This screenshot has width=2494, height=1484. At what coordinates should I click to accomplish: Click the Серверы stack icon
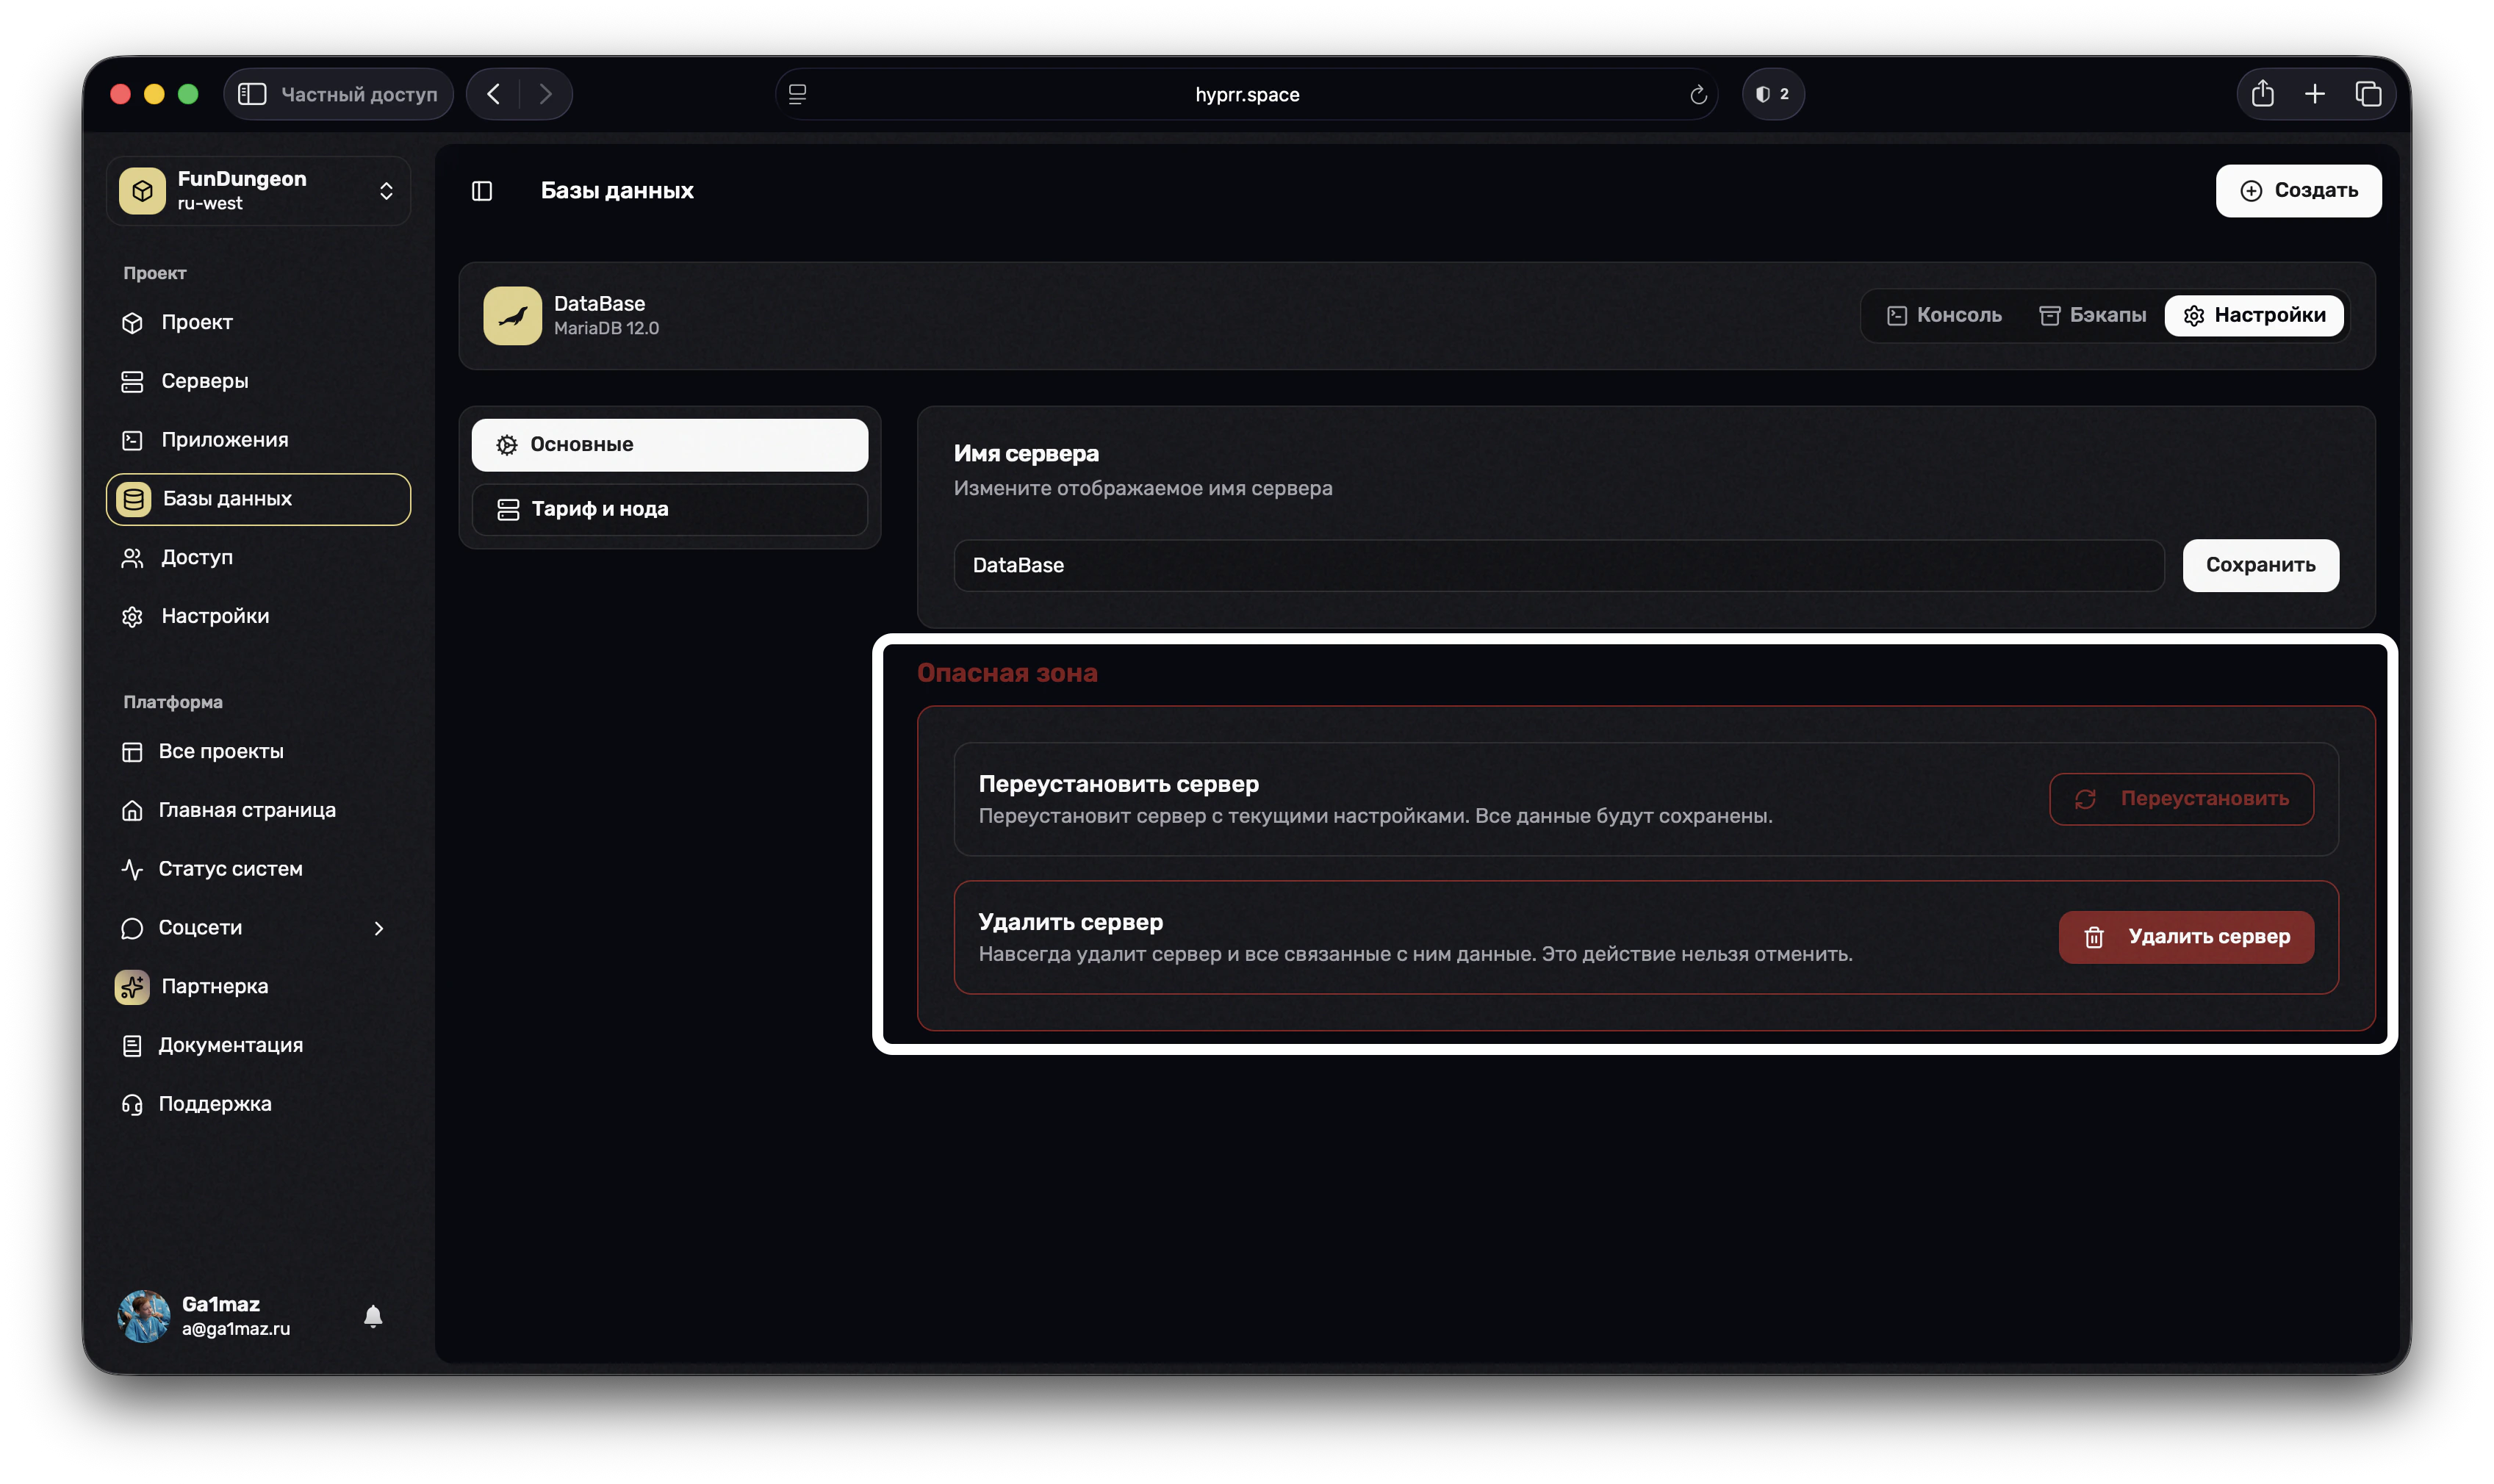point(132,381)
